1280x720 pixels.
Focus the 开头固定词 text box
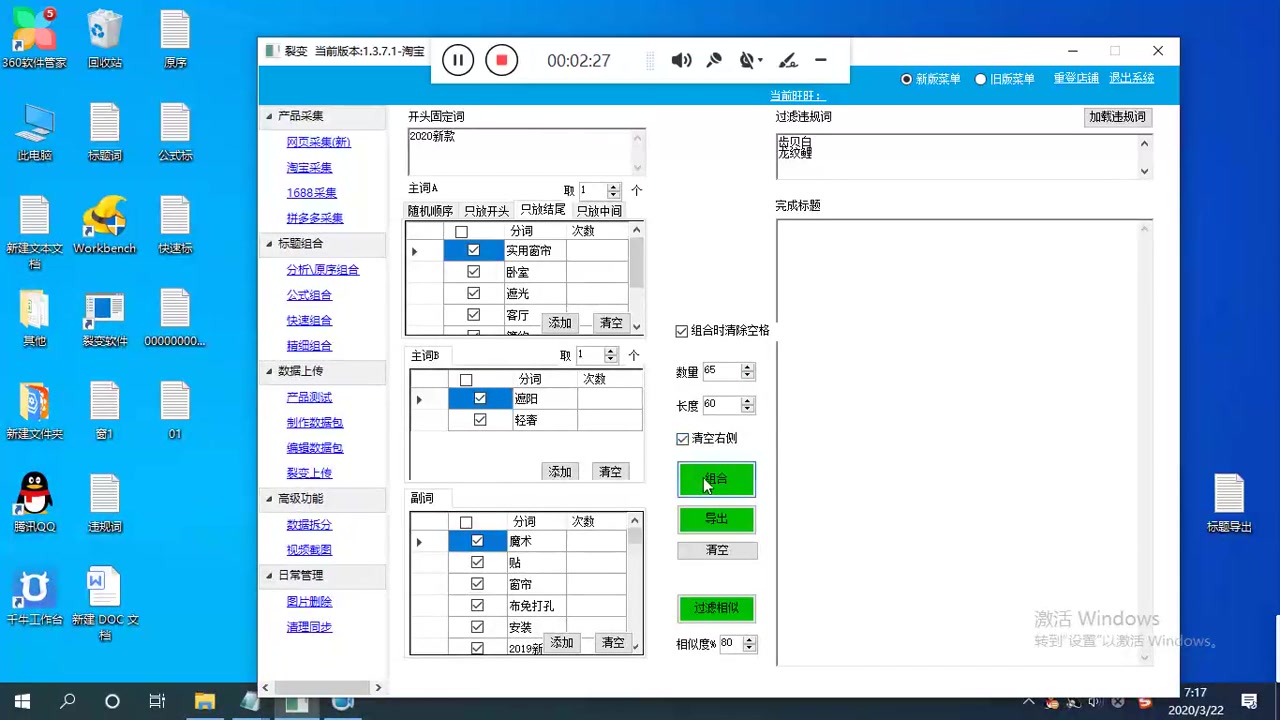(526, 151)
